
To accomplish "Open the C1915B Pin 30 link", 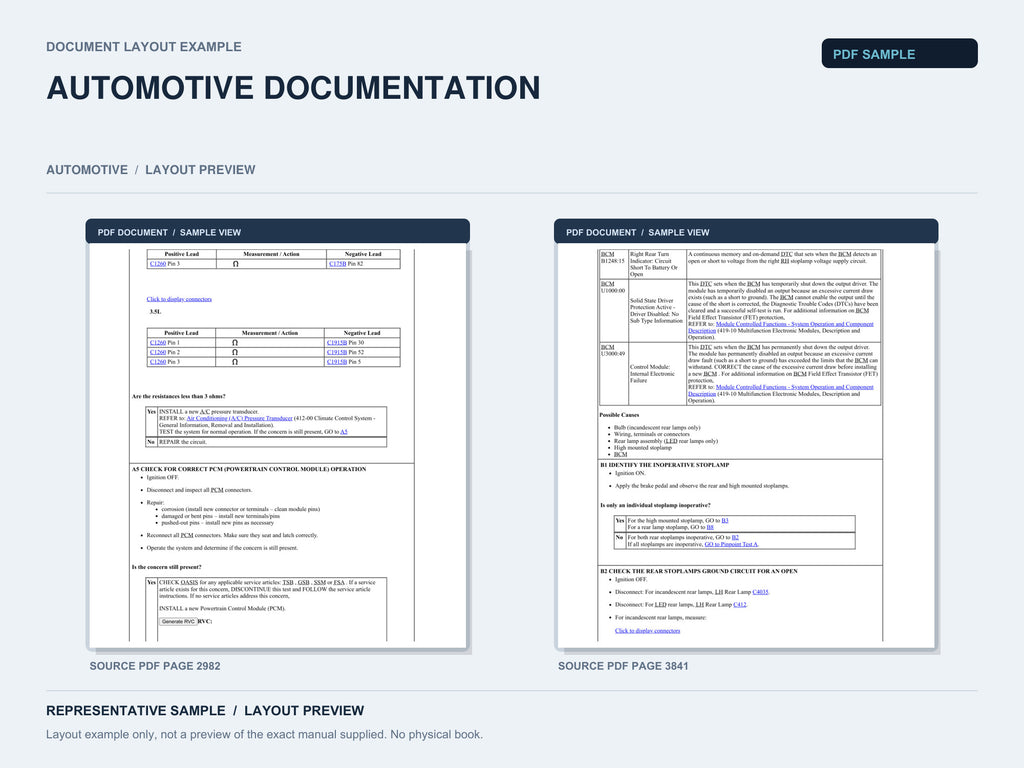I will click(337, 343).
